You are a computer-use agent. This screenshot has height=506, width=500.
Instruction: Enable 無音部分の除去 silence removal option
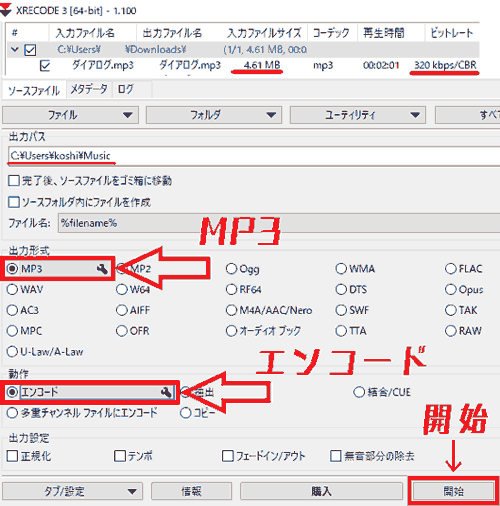click(336, 456)
